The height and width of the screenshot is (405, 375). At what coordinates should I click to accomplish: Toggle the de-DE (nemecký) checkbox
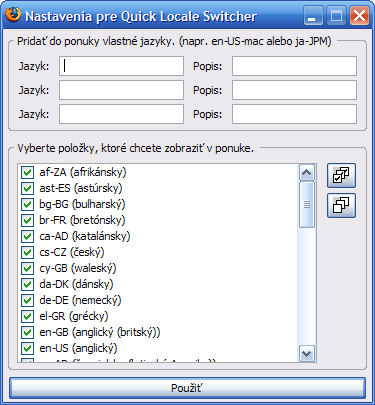(x=27, y=300)
